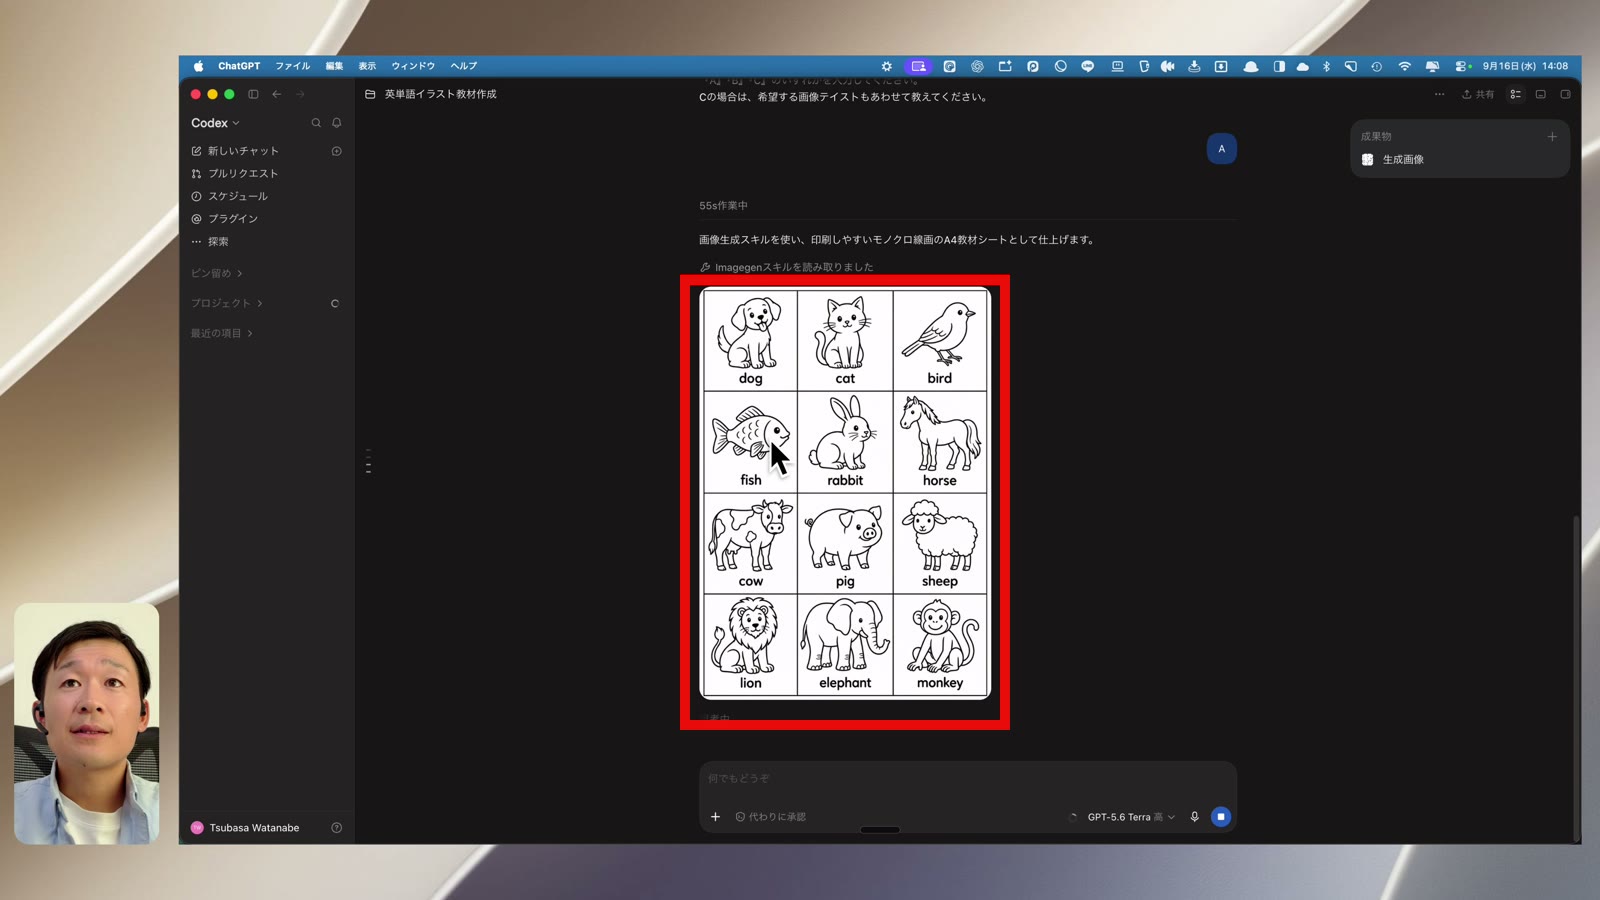Open the three-dots more menu in header

1439,94
